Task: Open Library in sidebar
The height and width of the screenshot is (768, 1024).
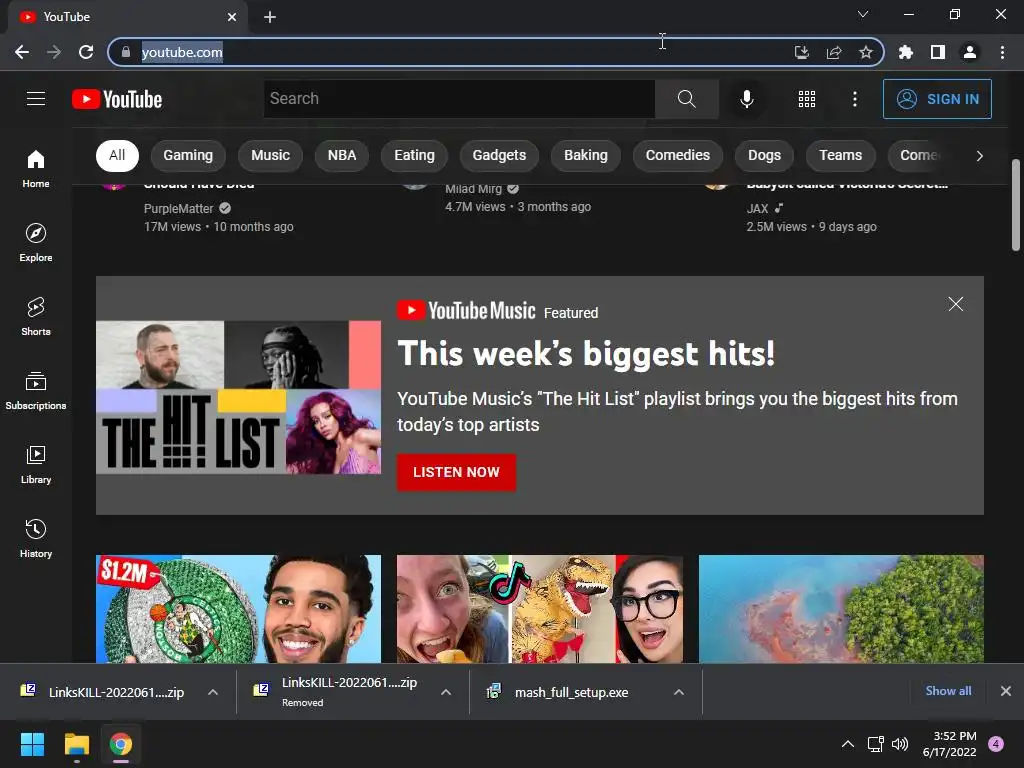Action: [36, 464]
